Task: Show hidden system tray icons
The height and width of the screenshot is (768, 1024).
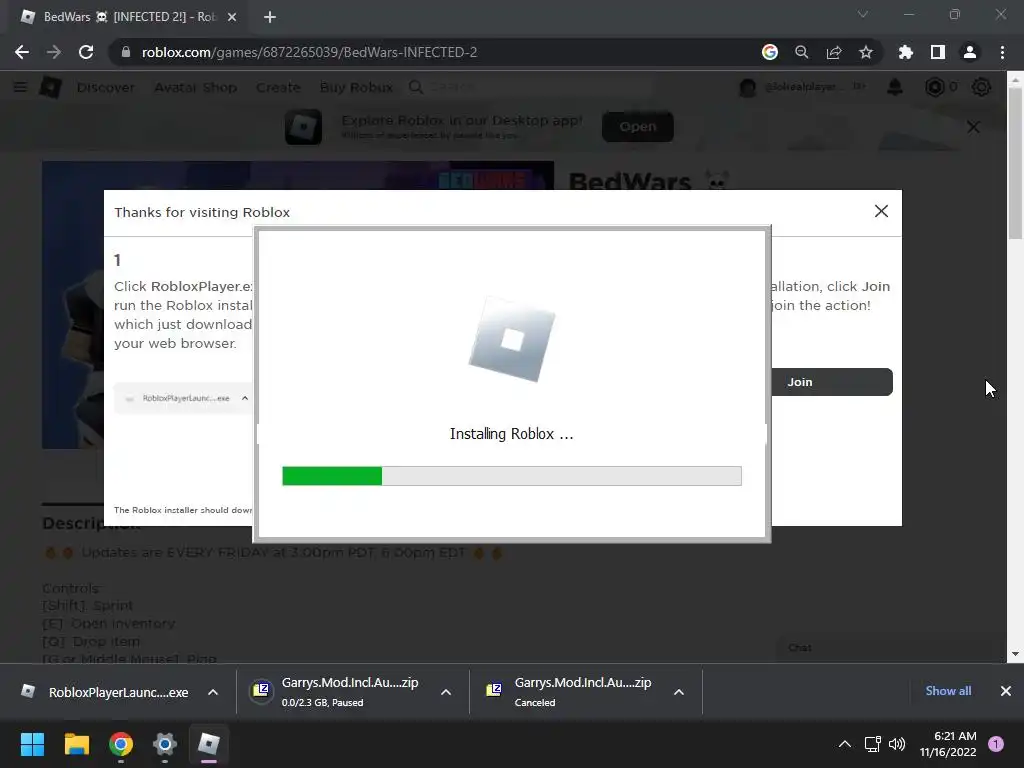Action: point(844,744)
